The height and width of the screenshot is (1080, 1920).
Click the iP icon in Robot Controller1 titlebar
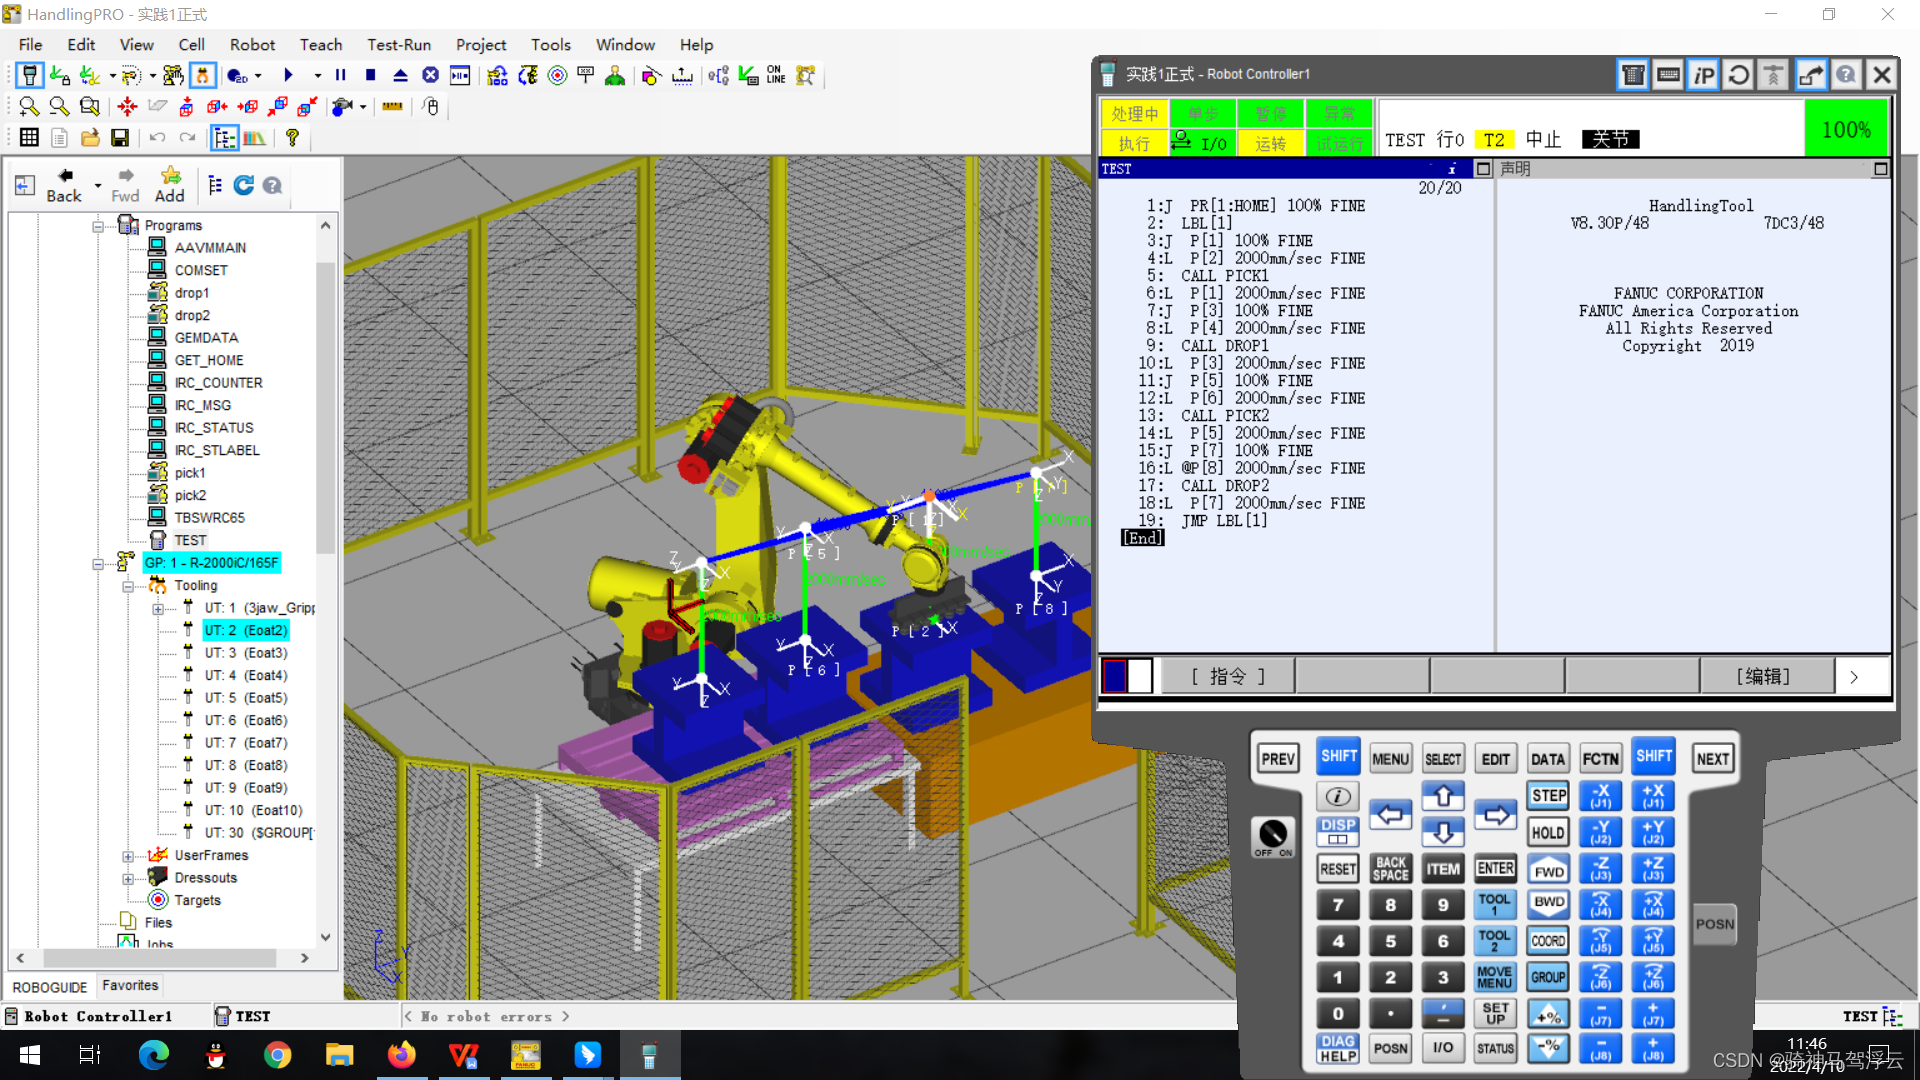tap(1703, 75)
